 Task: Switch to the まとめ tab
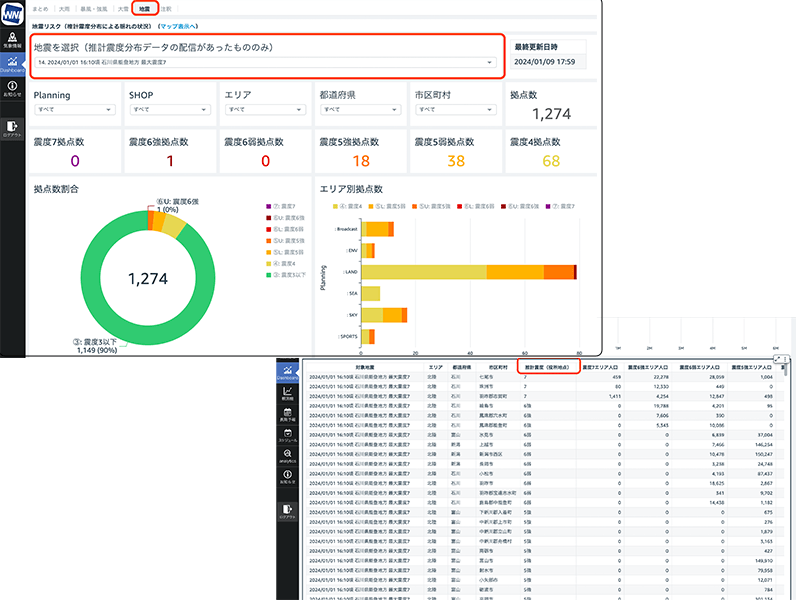coord(40,8)
